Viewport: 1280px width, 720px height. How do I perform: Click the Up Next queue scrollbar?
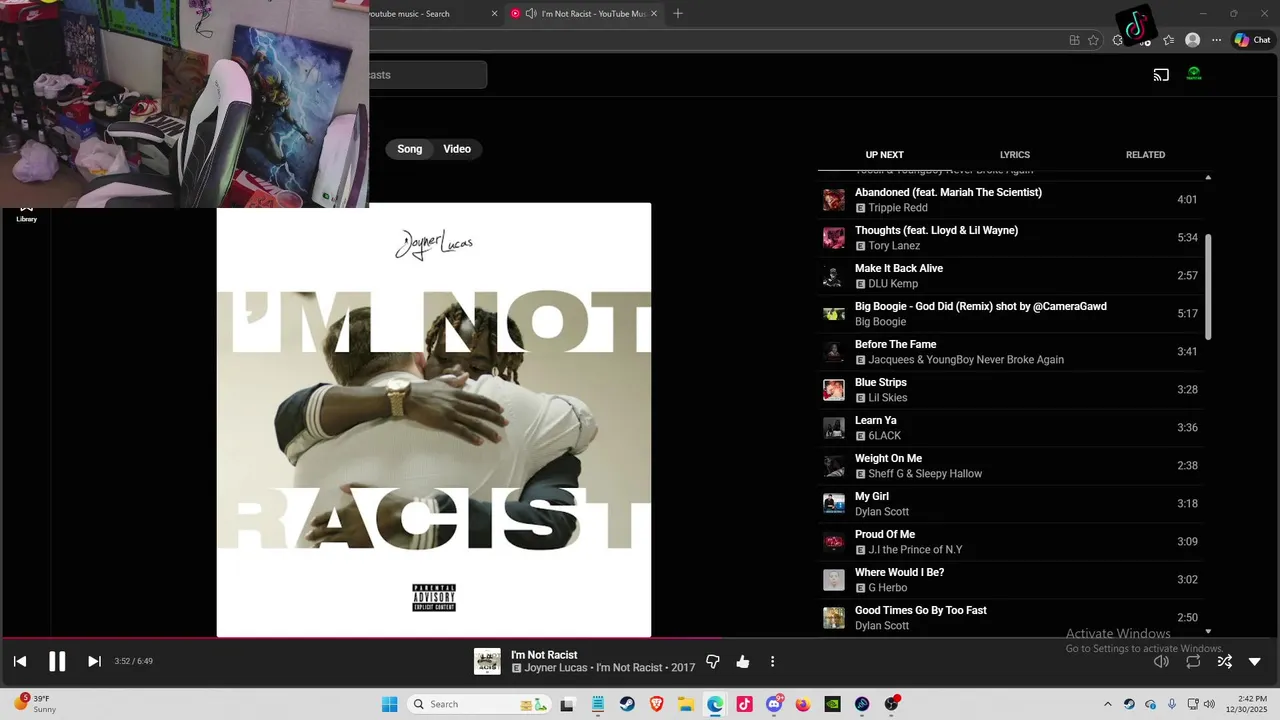click(x=1208, y=287)
